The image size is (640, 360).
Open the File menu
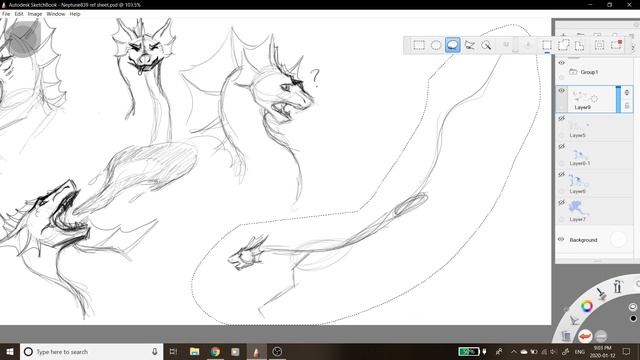(6, 14)
